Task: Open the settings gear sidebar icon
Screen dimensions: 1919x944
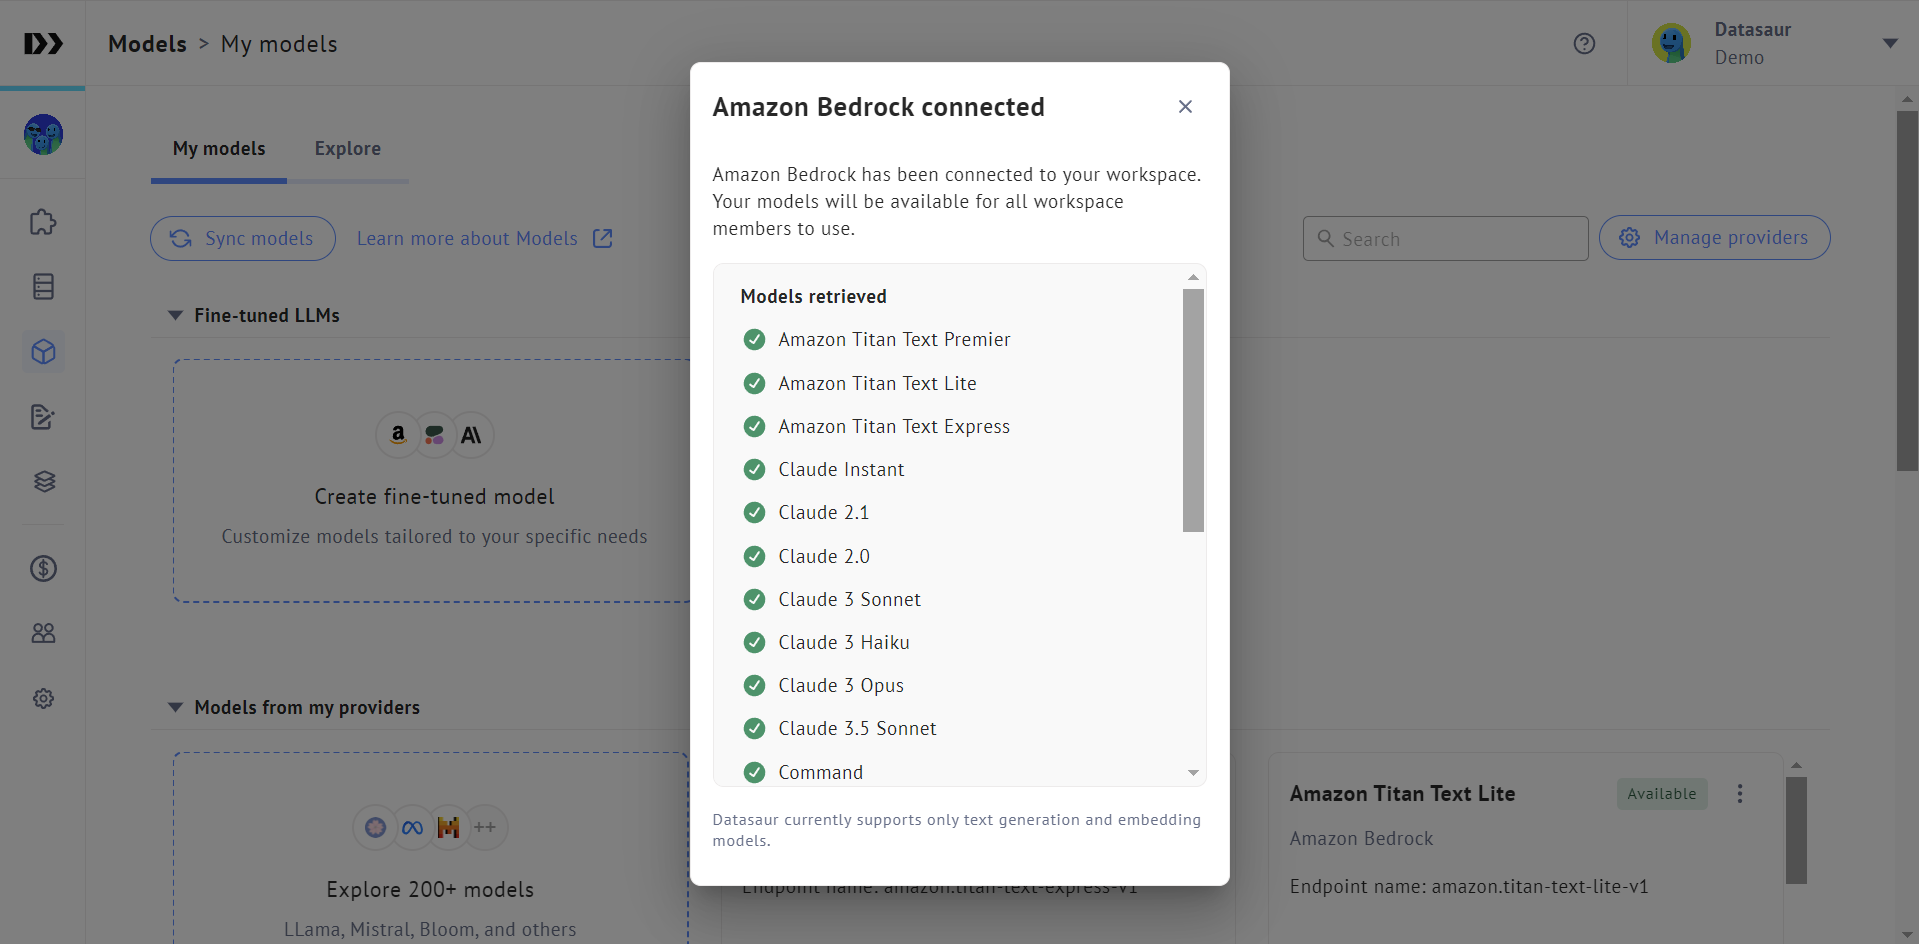Action: [43, 699]
